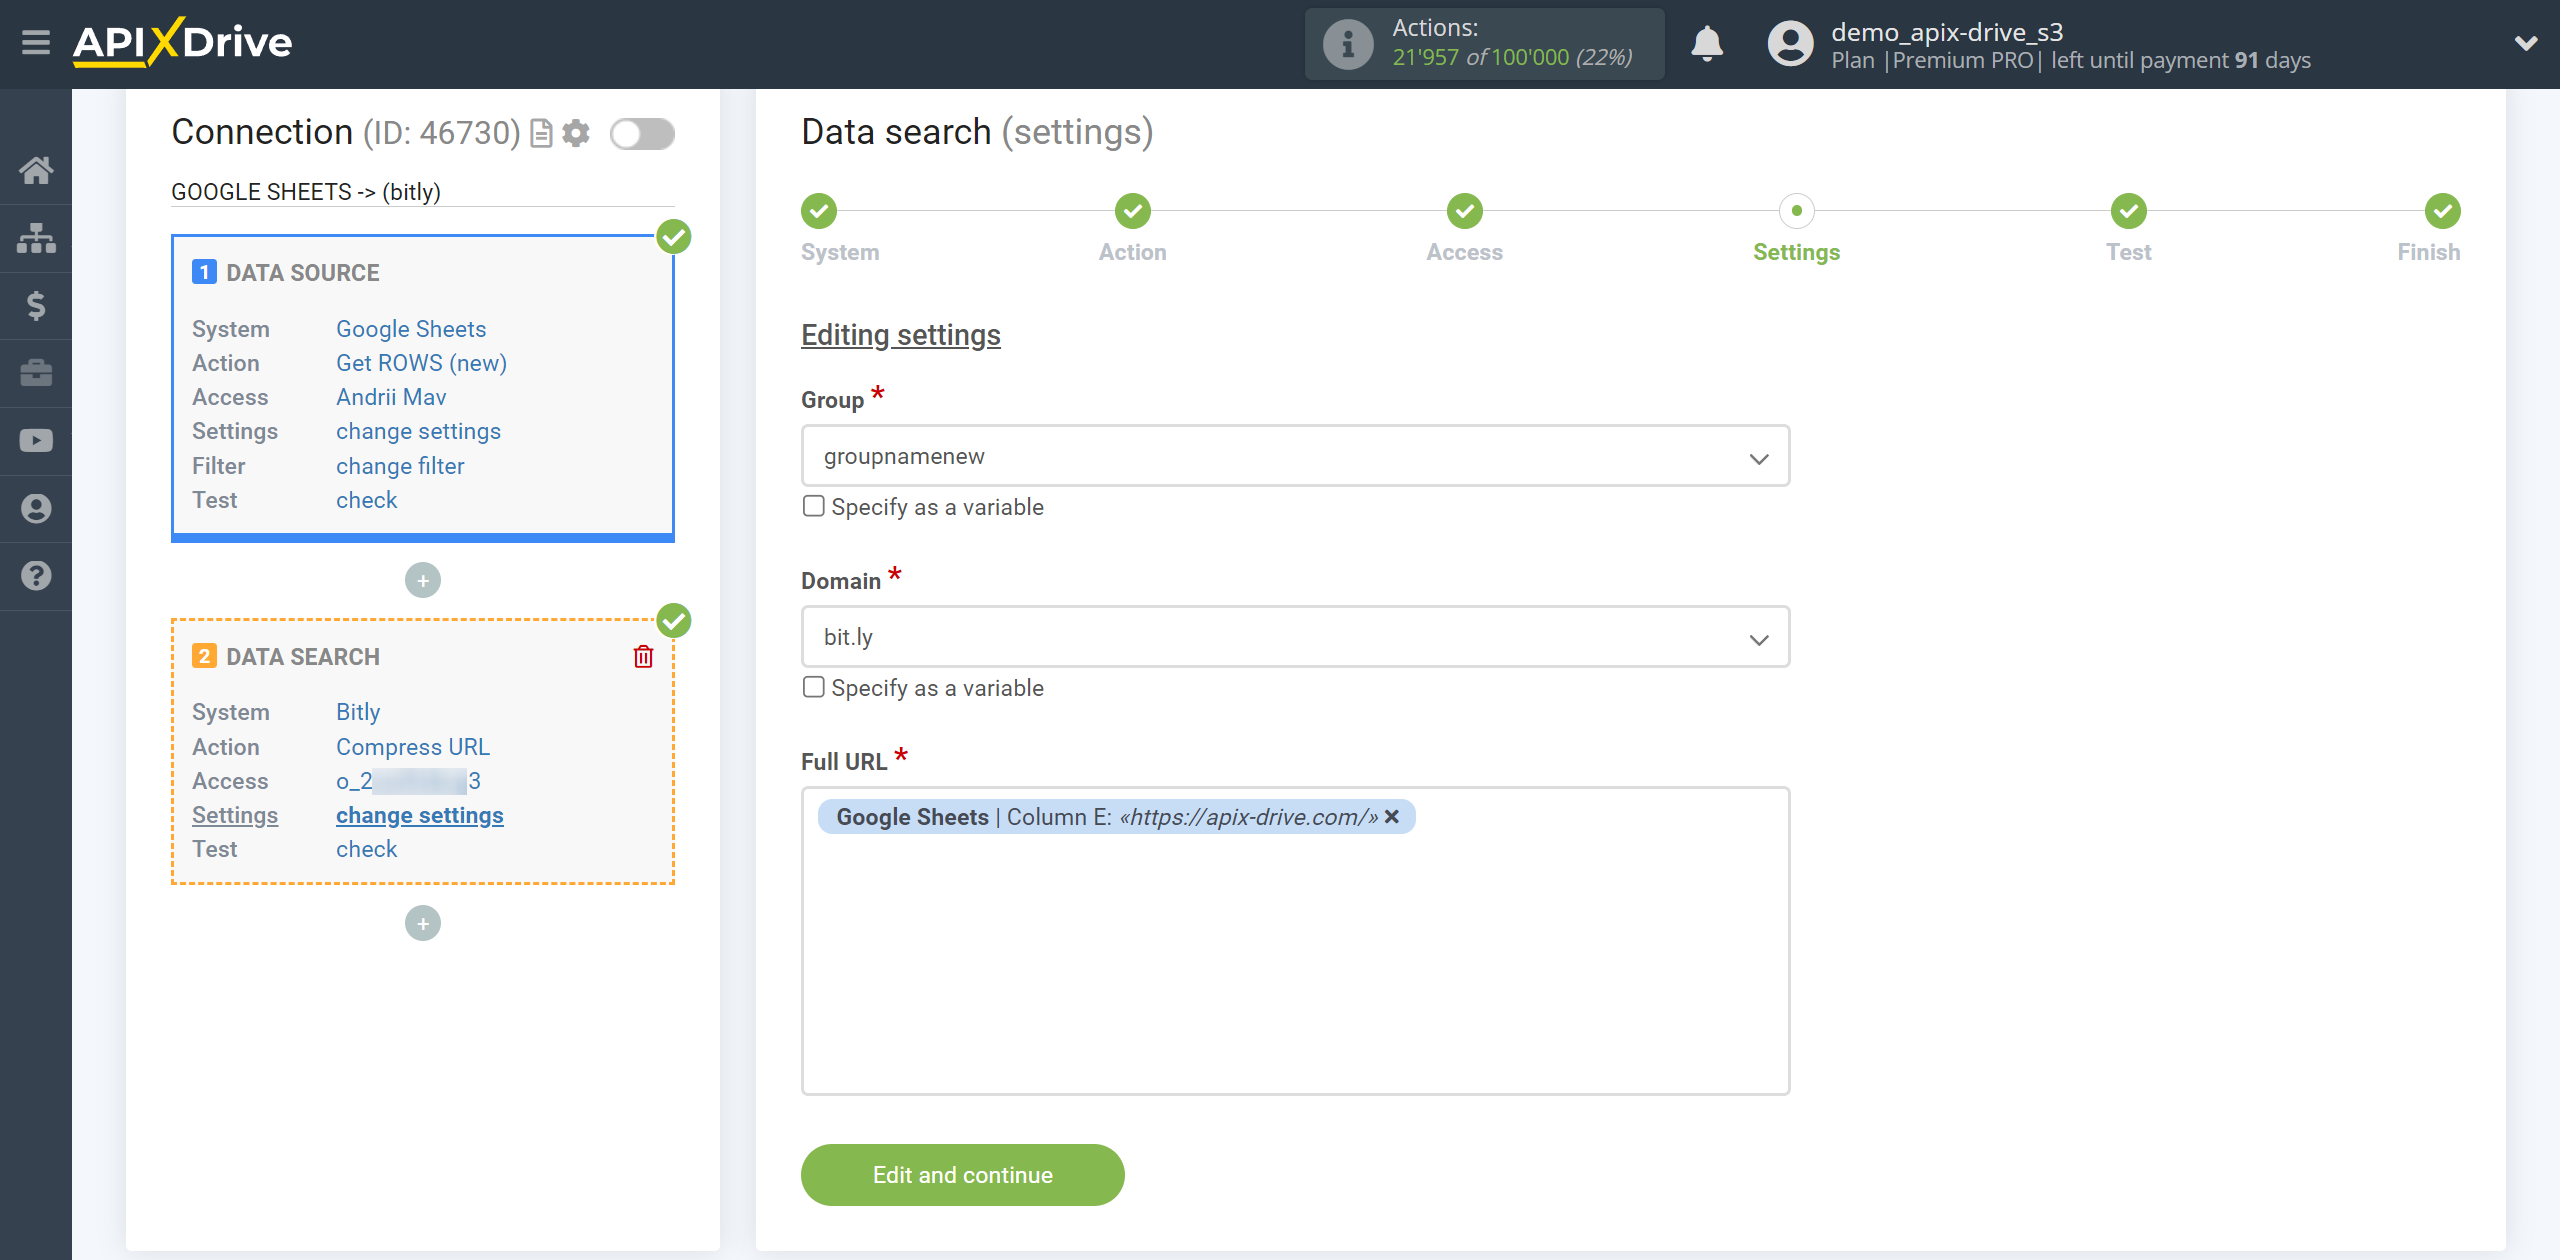
Task: Open Get ROWS (new) action link
Action: (x=421, y=363)
